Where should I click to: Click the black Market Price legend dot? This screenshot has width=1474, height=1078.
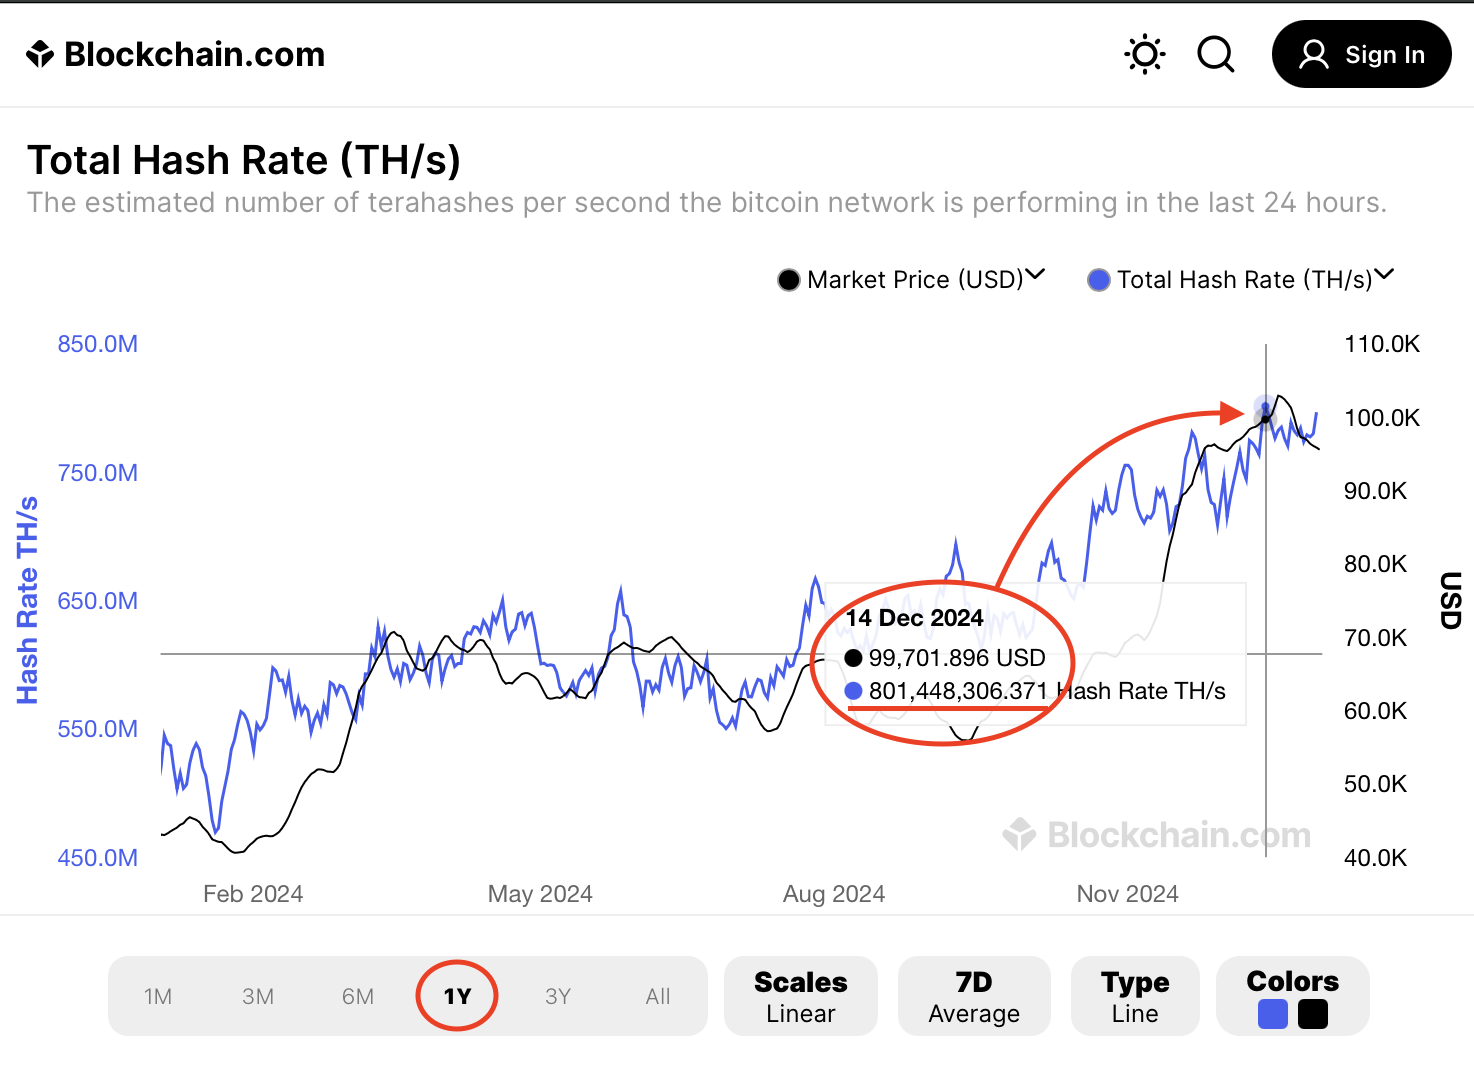click(x=789, y=280)
